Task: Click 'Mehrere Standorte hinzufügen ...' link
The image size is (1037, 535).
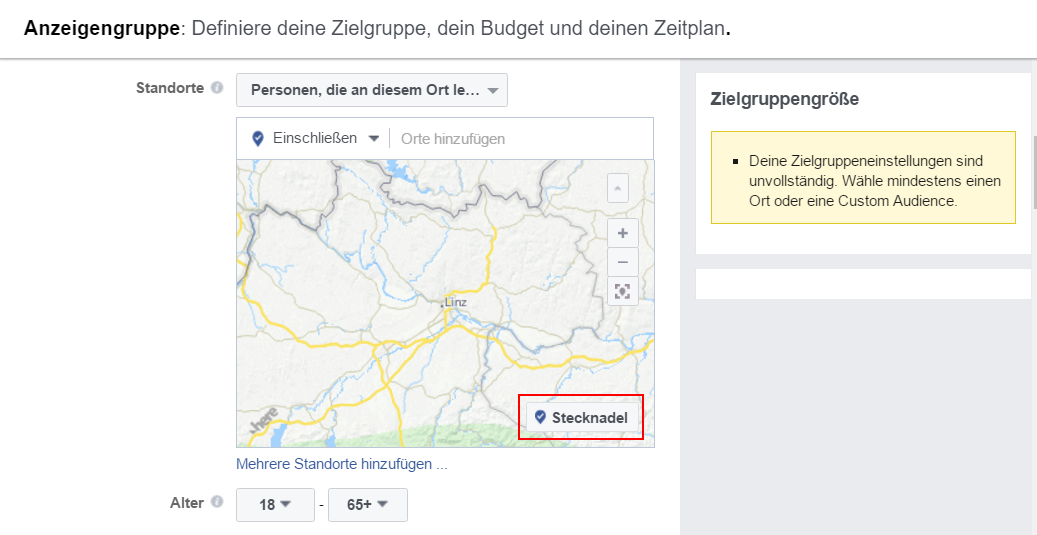Action: [x=341, y=464]
